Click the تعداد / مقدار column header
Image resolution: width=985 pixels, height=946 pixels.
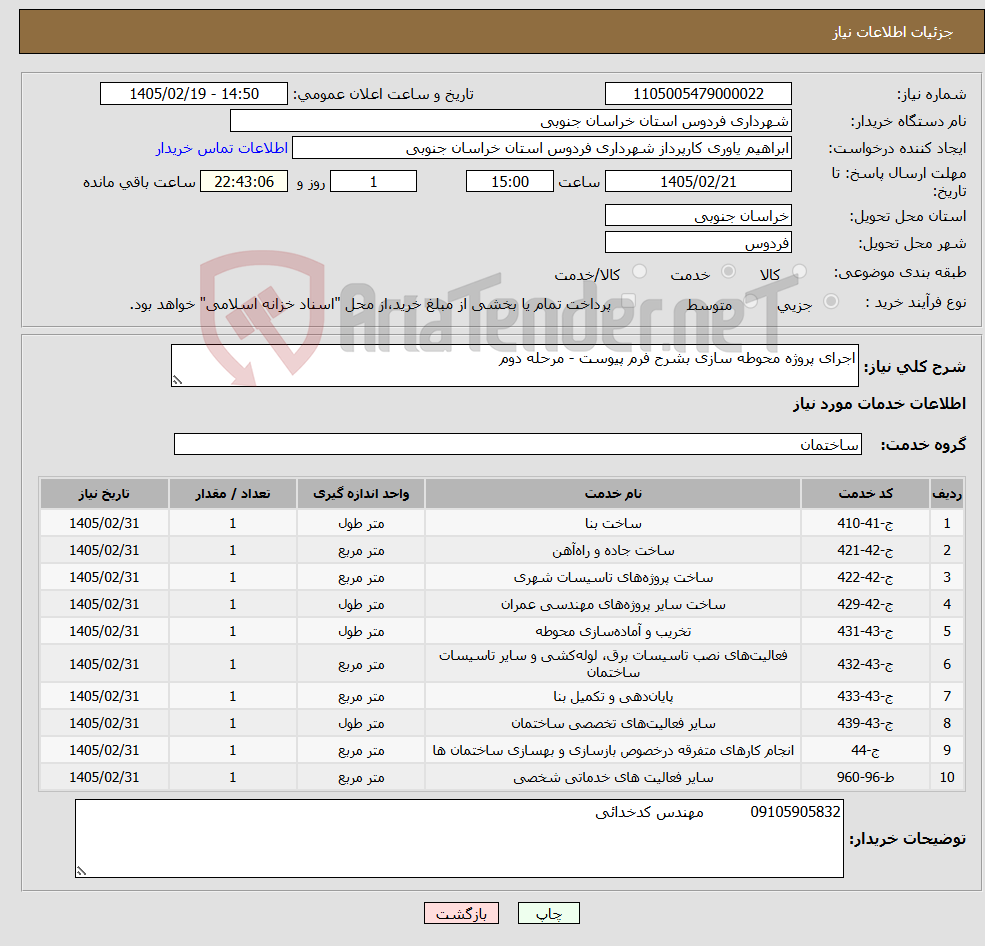[232, 494]
